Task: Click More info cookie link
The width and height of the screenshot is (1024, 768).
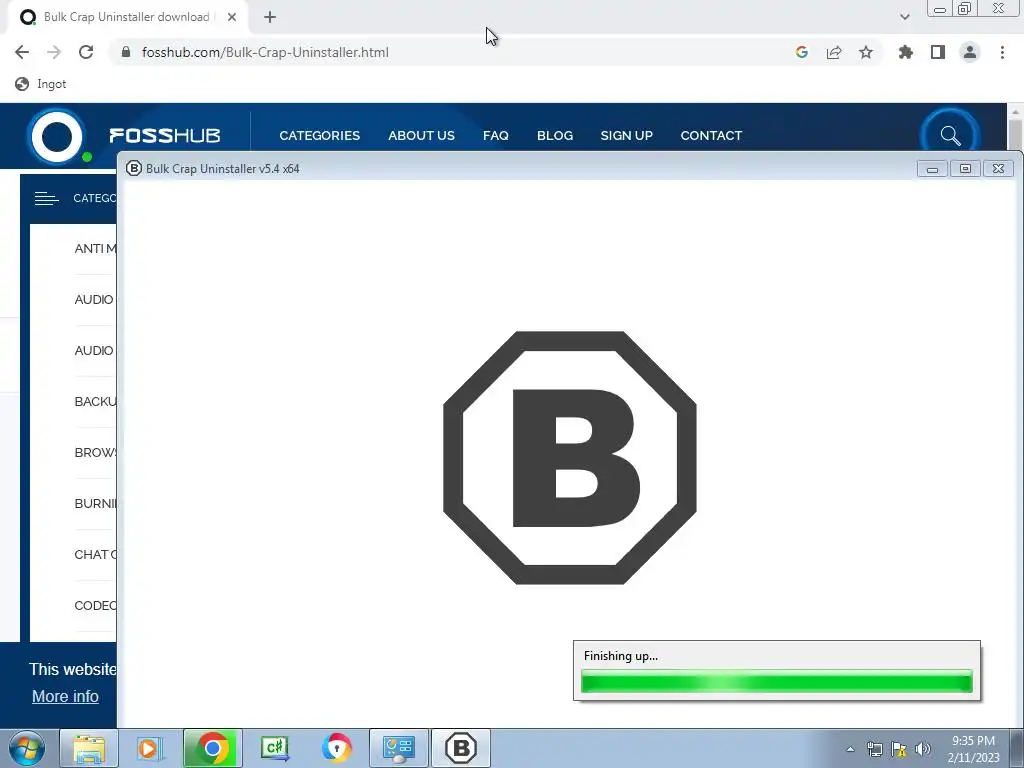Action: pyautogui.click(x=65, y=696)
